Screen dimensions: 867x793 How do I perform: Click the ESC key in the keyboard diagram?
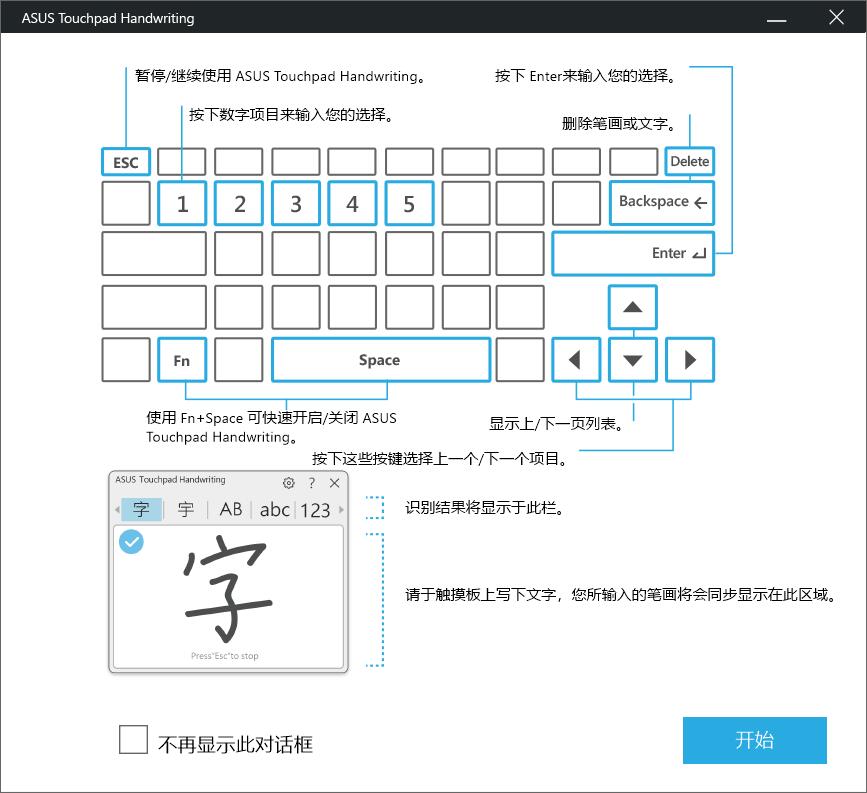126,162
